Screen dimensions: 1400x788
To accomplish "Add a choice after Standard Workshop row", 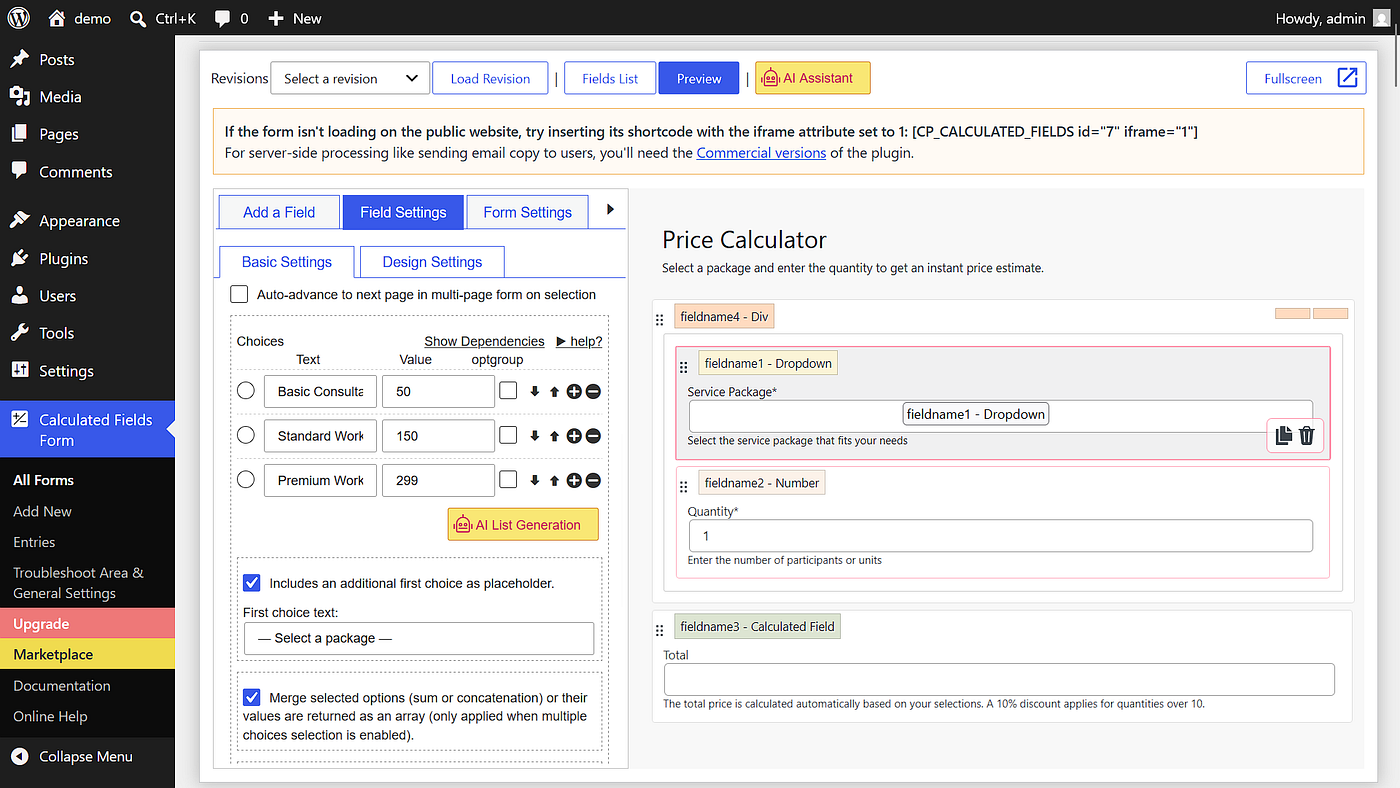I will point(574,436).
